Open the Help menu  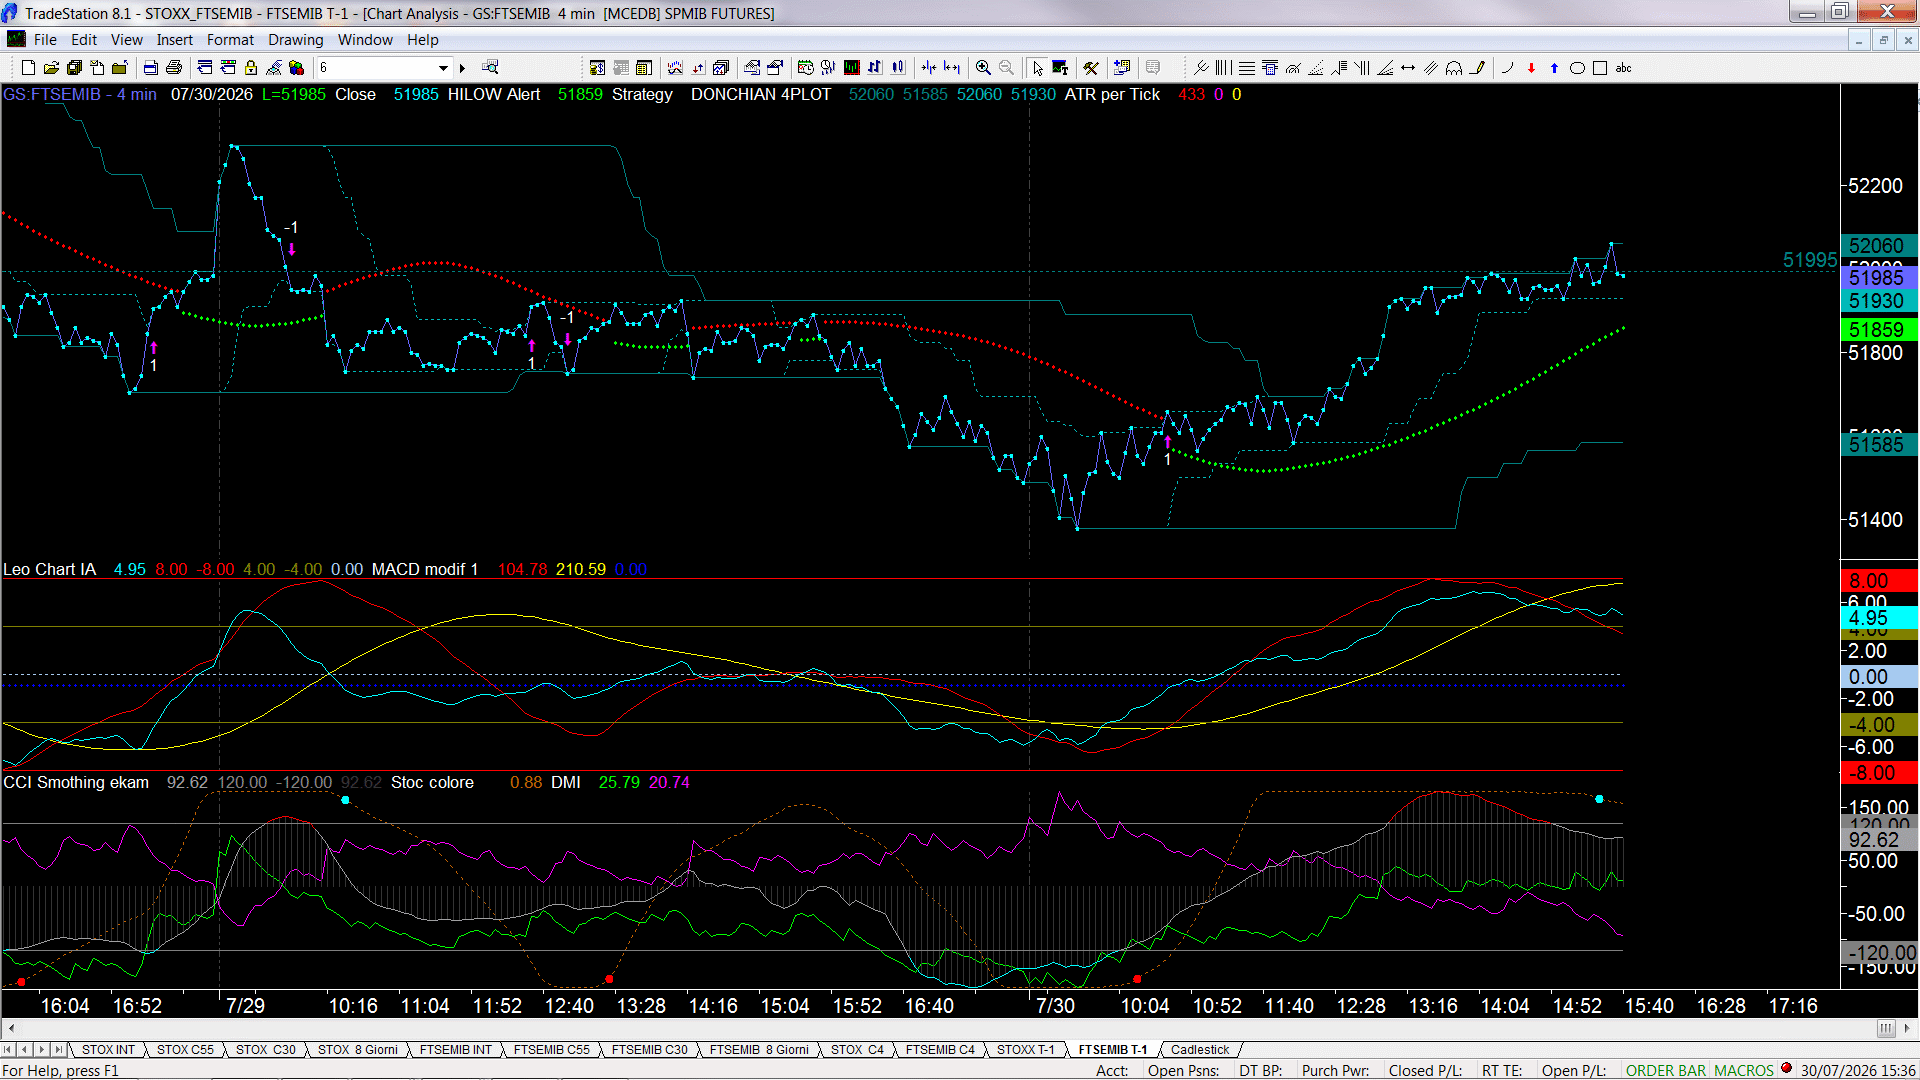pos(423,40)
